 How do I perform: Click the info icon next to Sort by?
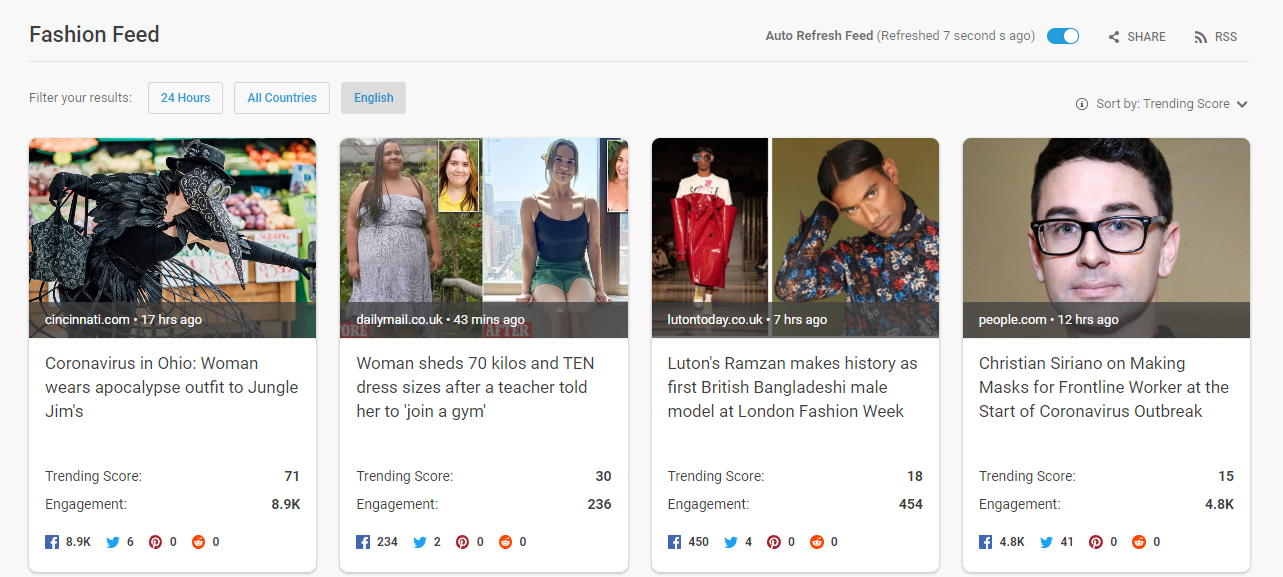pyautogui.click(x=1081, y=104)
